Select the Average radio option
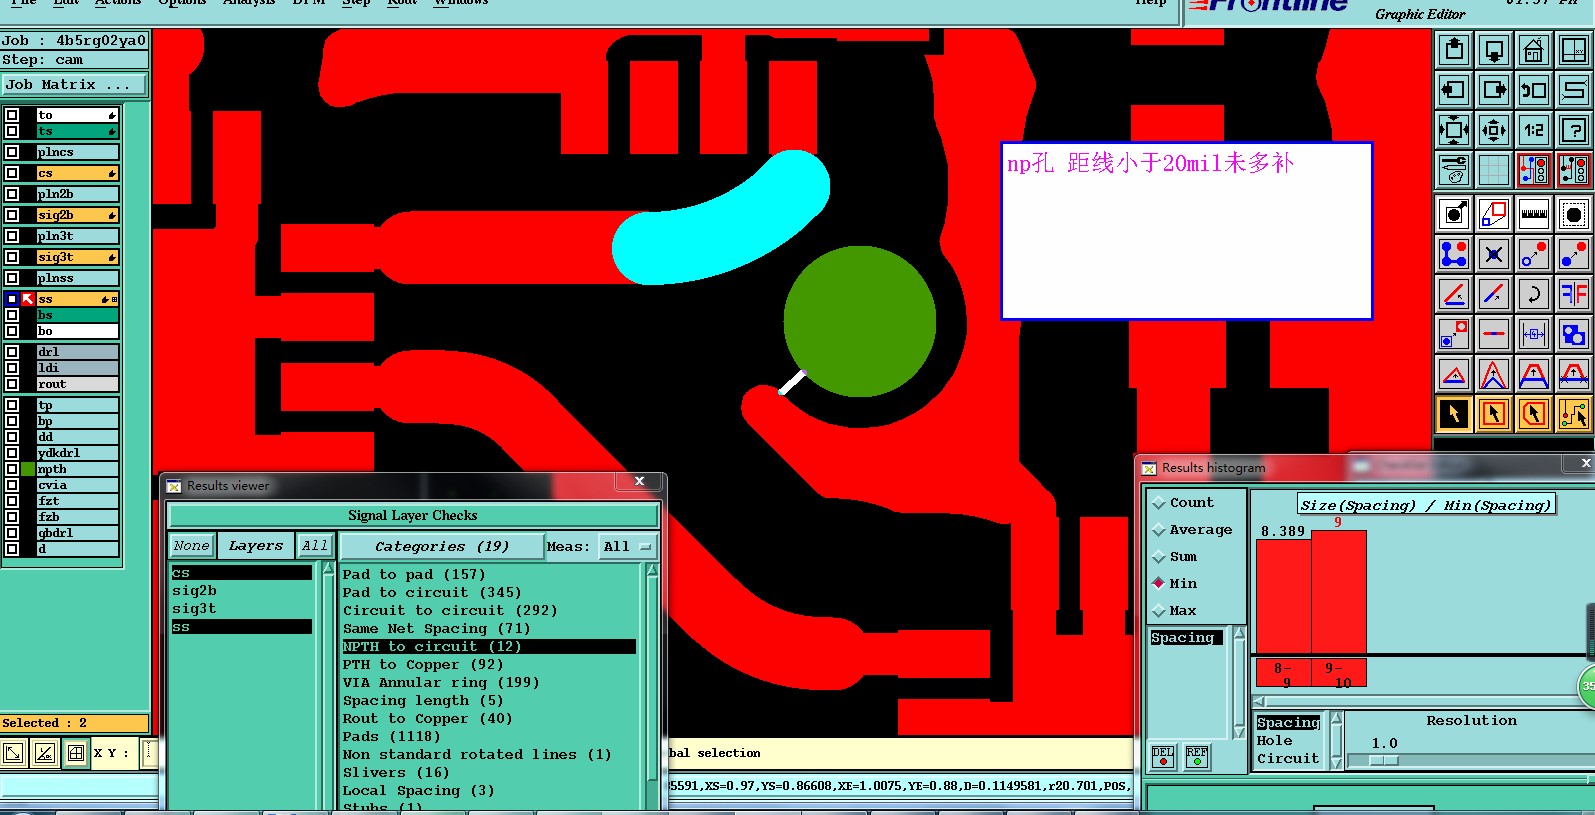Screen dimensions: 1595x815 tap(1193, 530)
